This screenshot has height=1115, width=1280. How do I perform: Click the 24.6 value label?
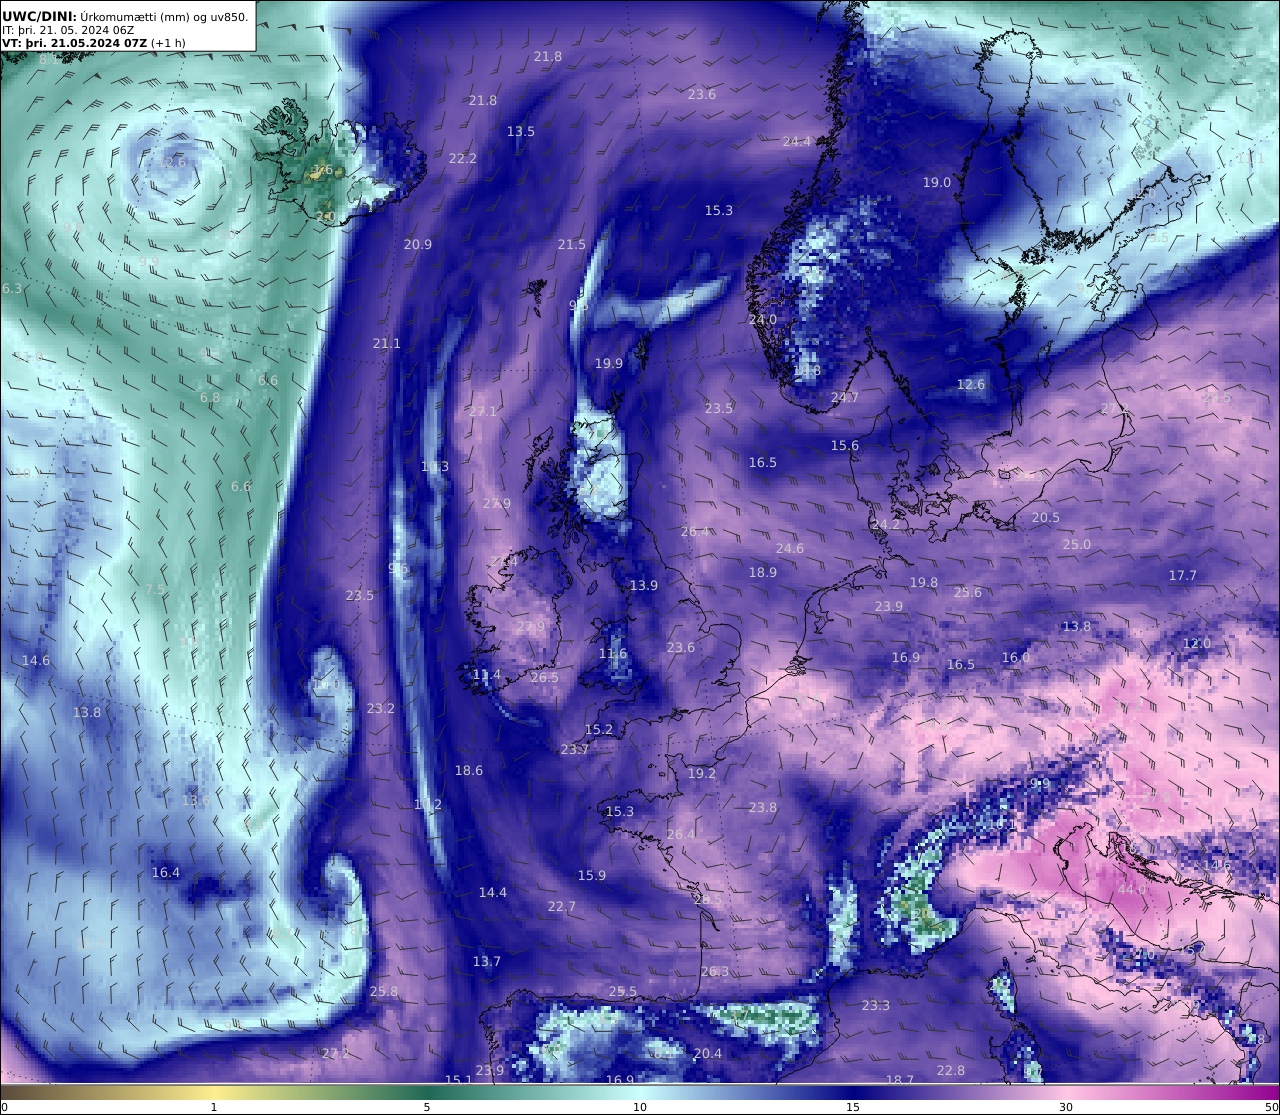click(x=790, y=549)
